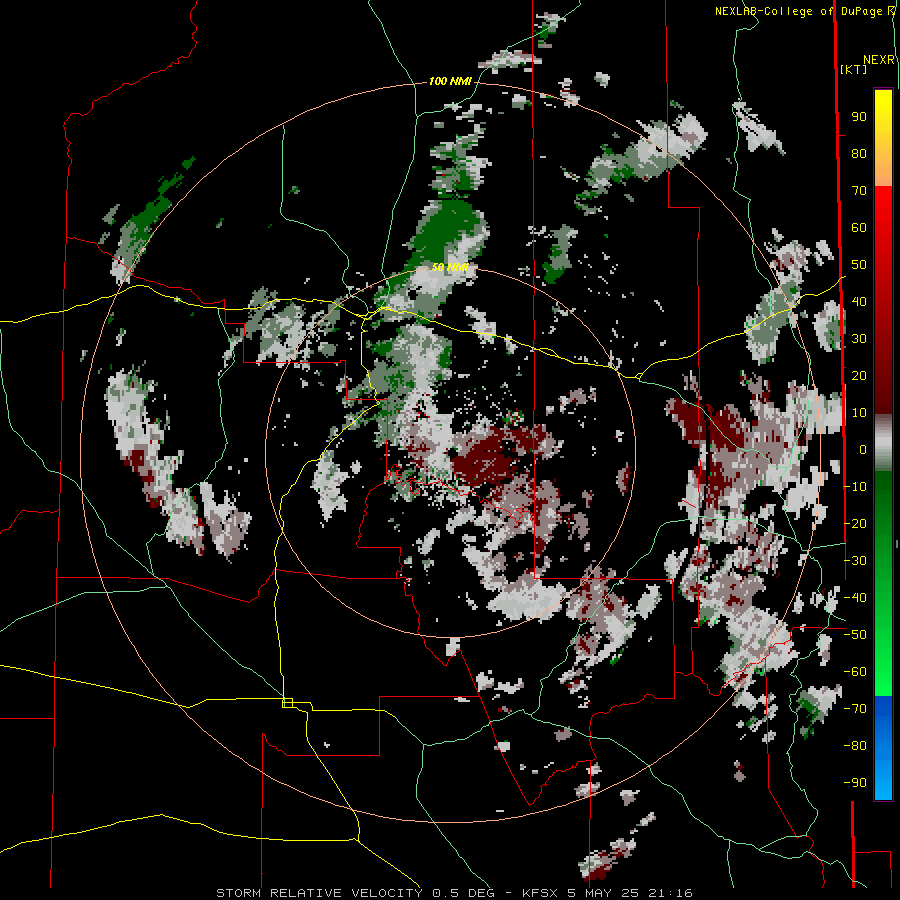Click the 100 NMI range ring label
The height and width of the screenshot is (900, 900).
tap(450, 81)
